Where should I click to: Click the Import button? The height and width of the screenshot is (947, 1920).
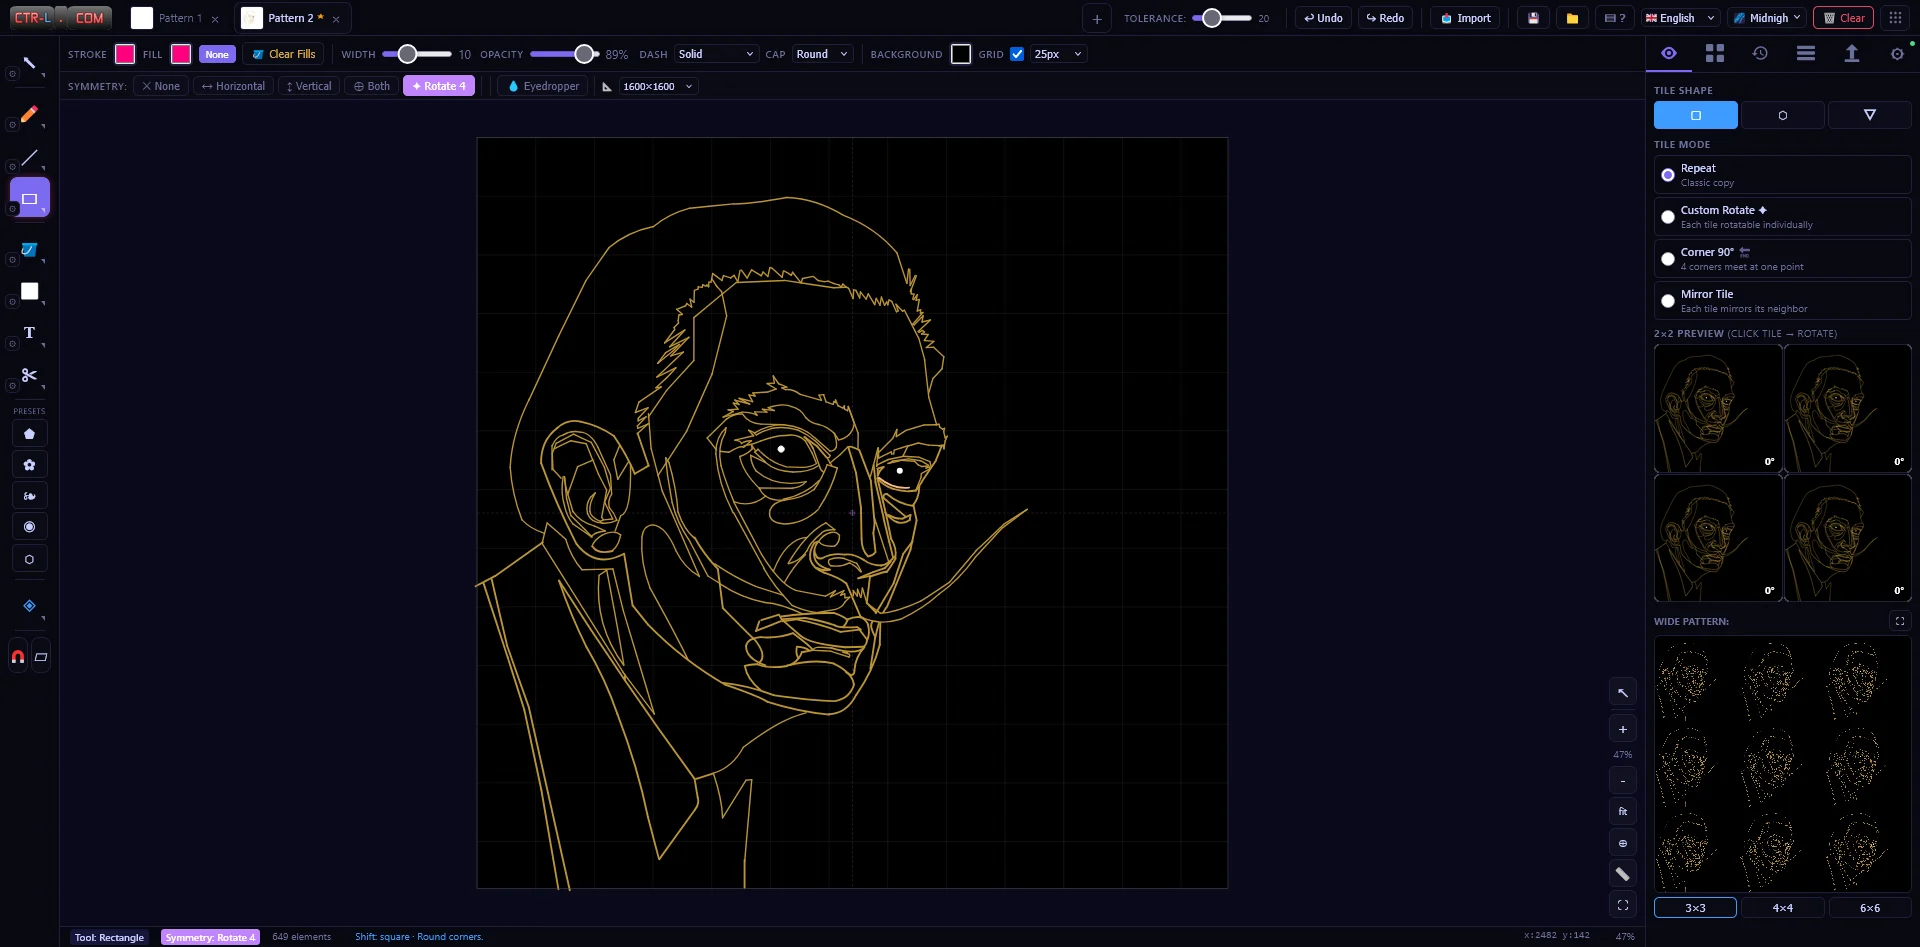pos(1466,18)
